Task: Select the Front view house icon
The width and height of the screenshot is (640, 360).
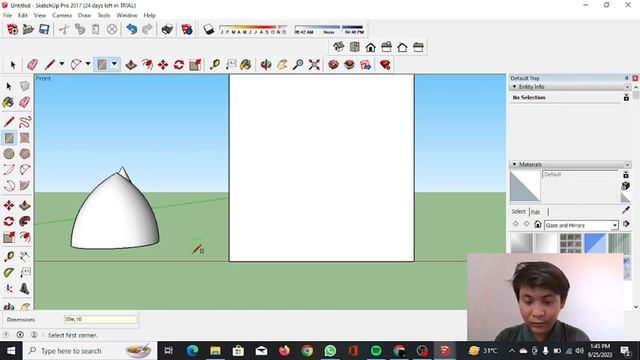Action: tap(370, 47)
